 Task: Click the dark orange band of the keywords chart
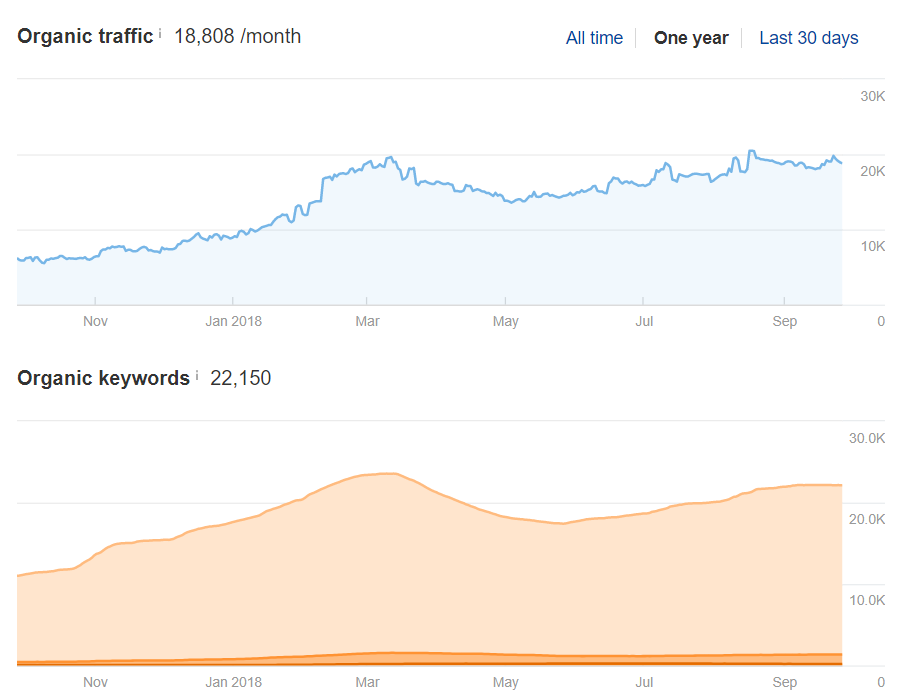[430, 664]
